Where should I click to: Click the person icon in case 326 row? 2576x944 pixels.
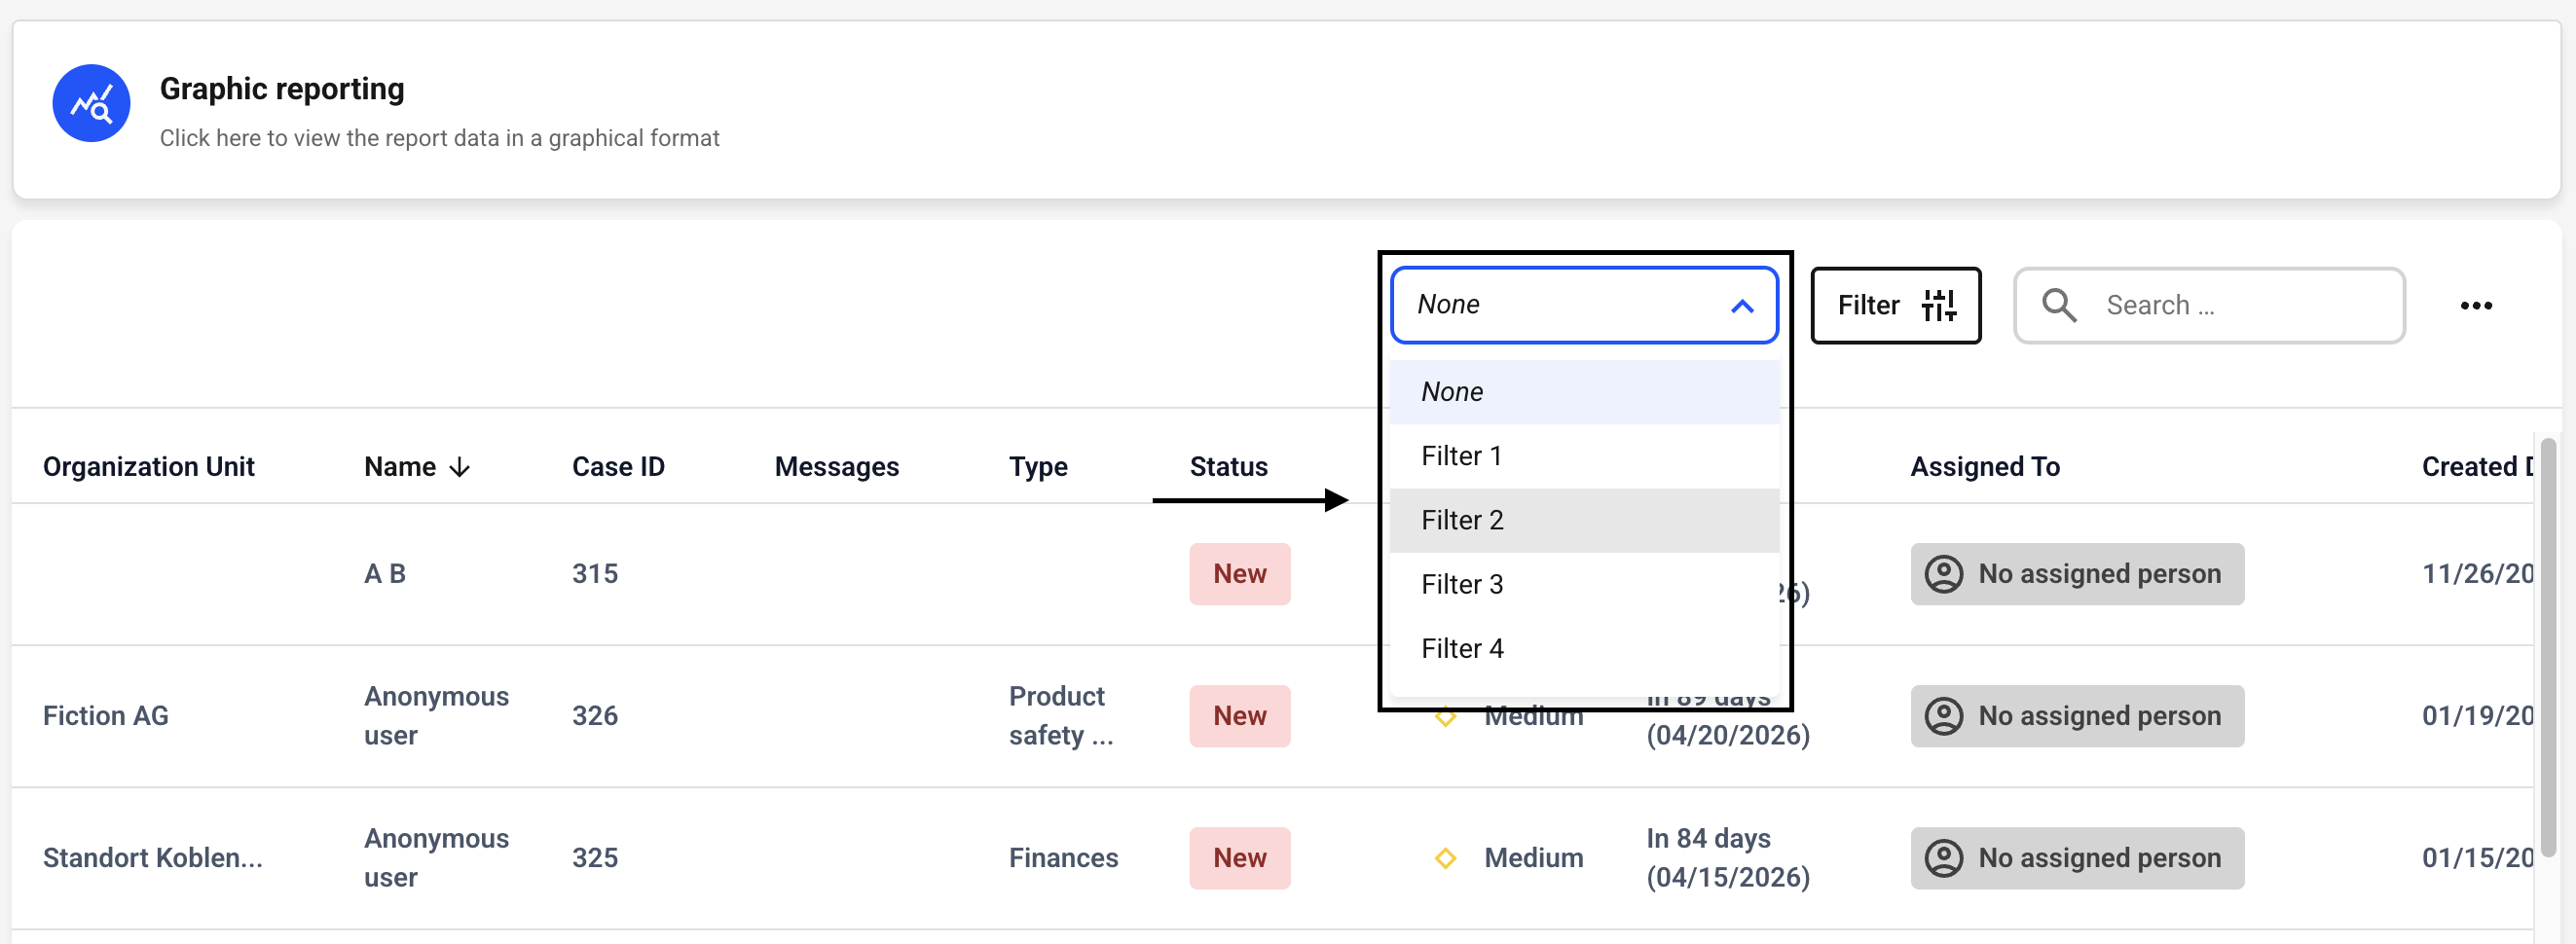(x=1943, y=716)
